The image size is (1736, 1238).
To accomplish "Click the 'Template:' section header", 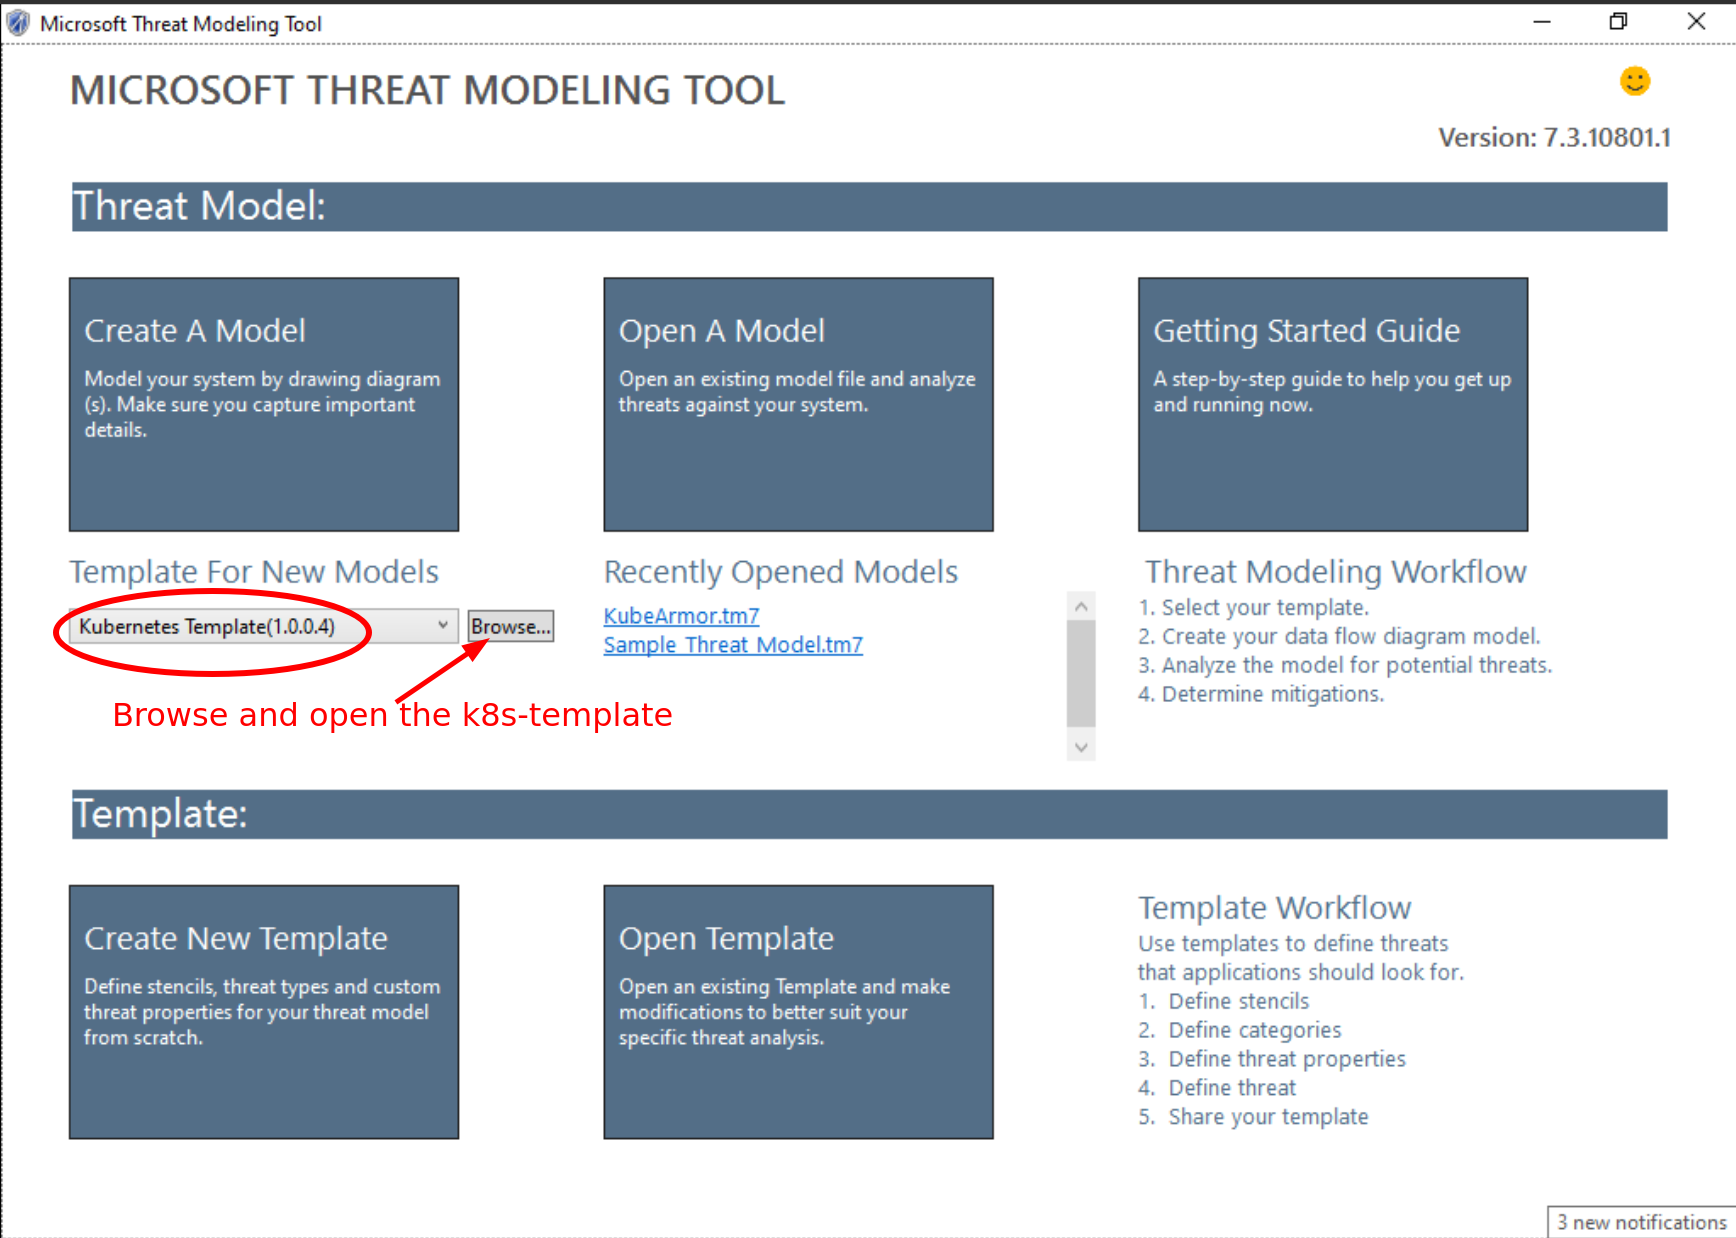I will [x=869, y=814].
